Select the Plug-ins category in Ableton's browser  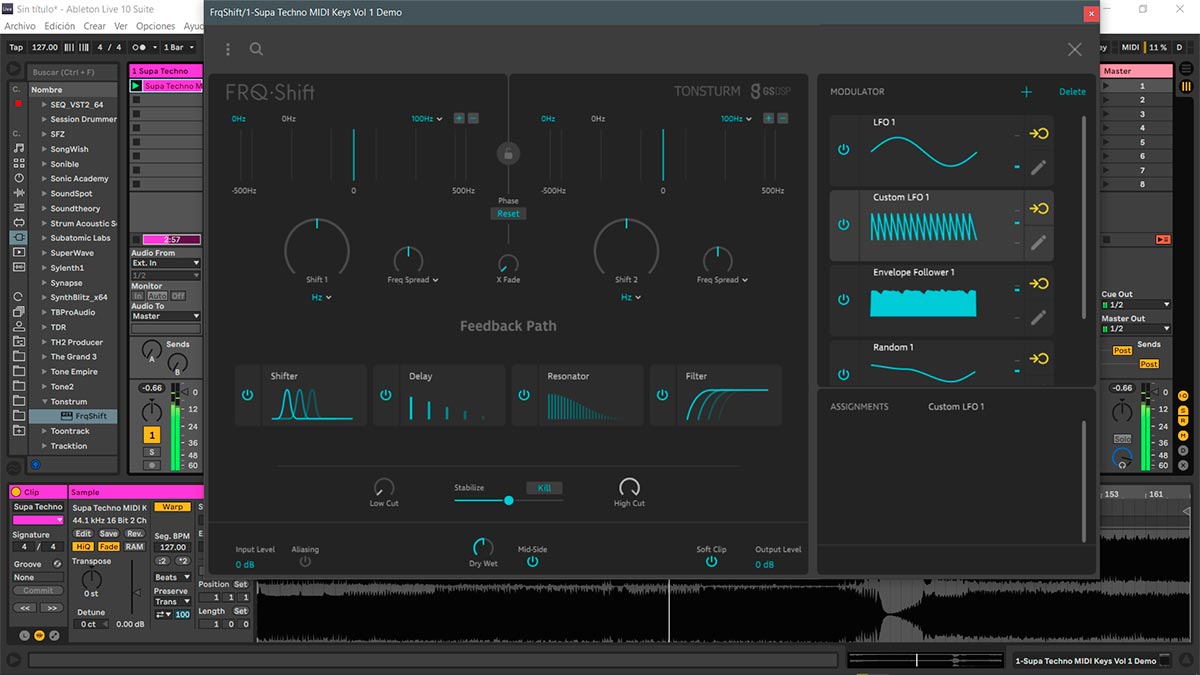tap(19, 237)
